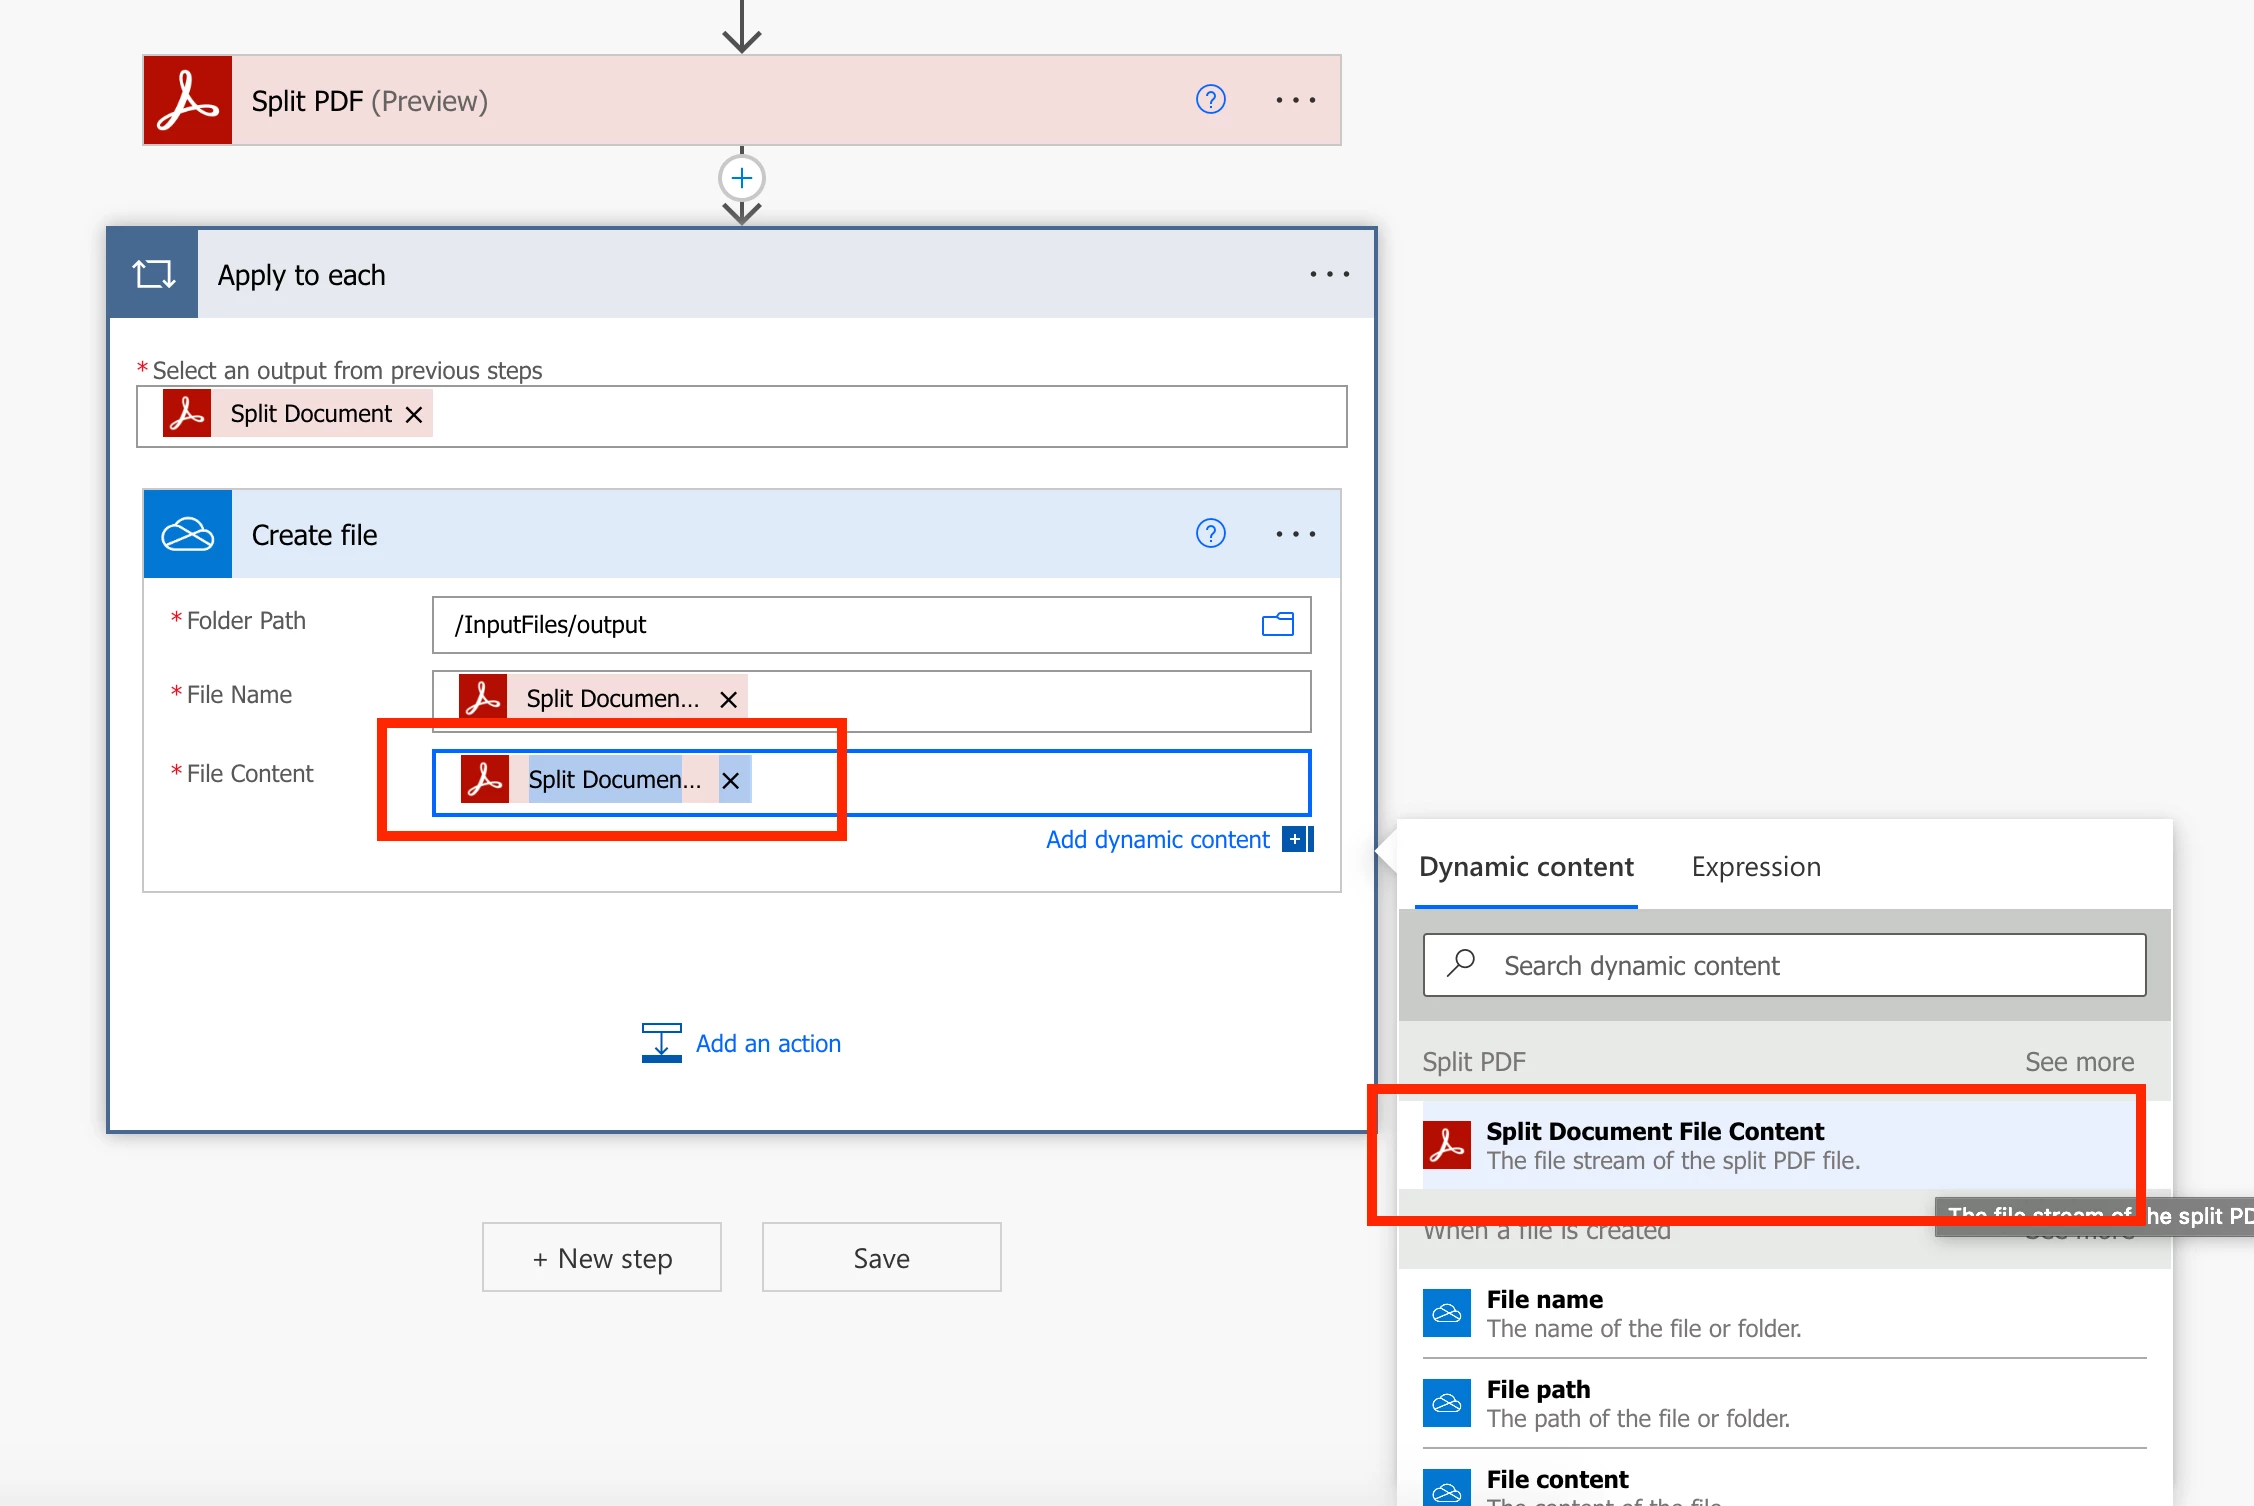Viewport: 2254px width, 1506px height.
Task: Click Add an action
Action: (x=767, y=1043)
